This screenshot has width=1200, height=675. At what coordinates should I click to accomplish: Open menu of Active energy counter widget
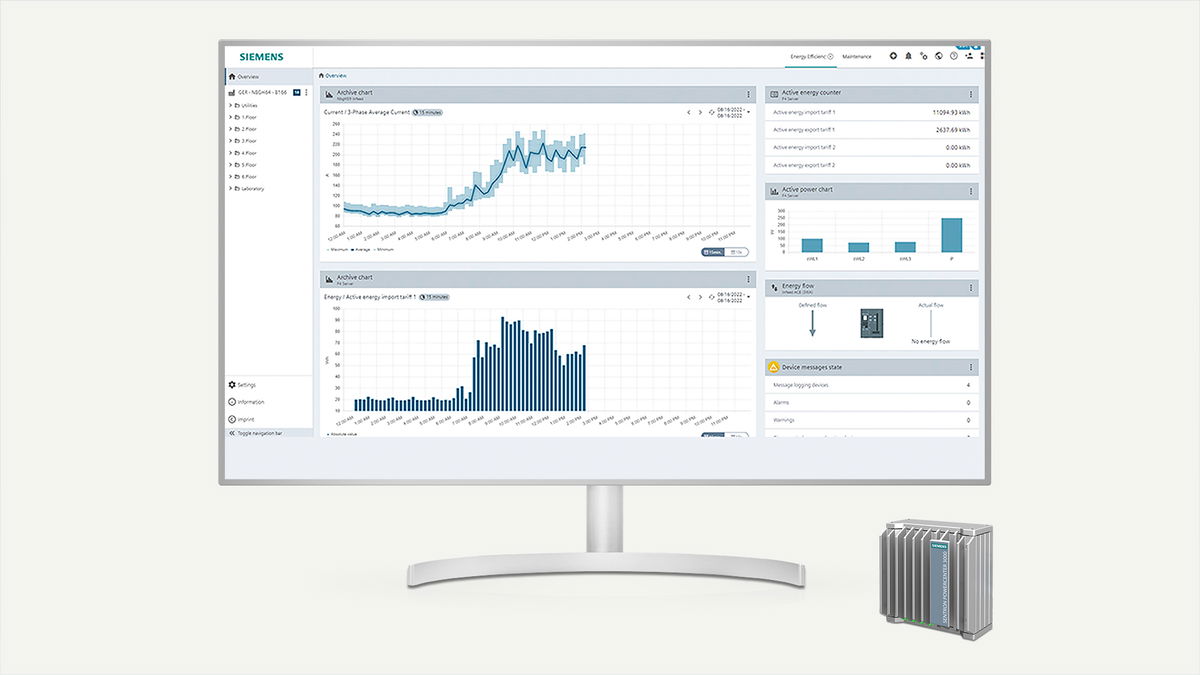pos(970,95)
